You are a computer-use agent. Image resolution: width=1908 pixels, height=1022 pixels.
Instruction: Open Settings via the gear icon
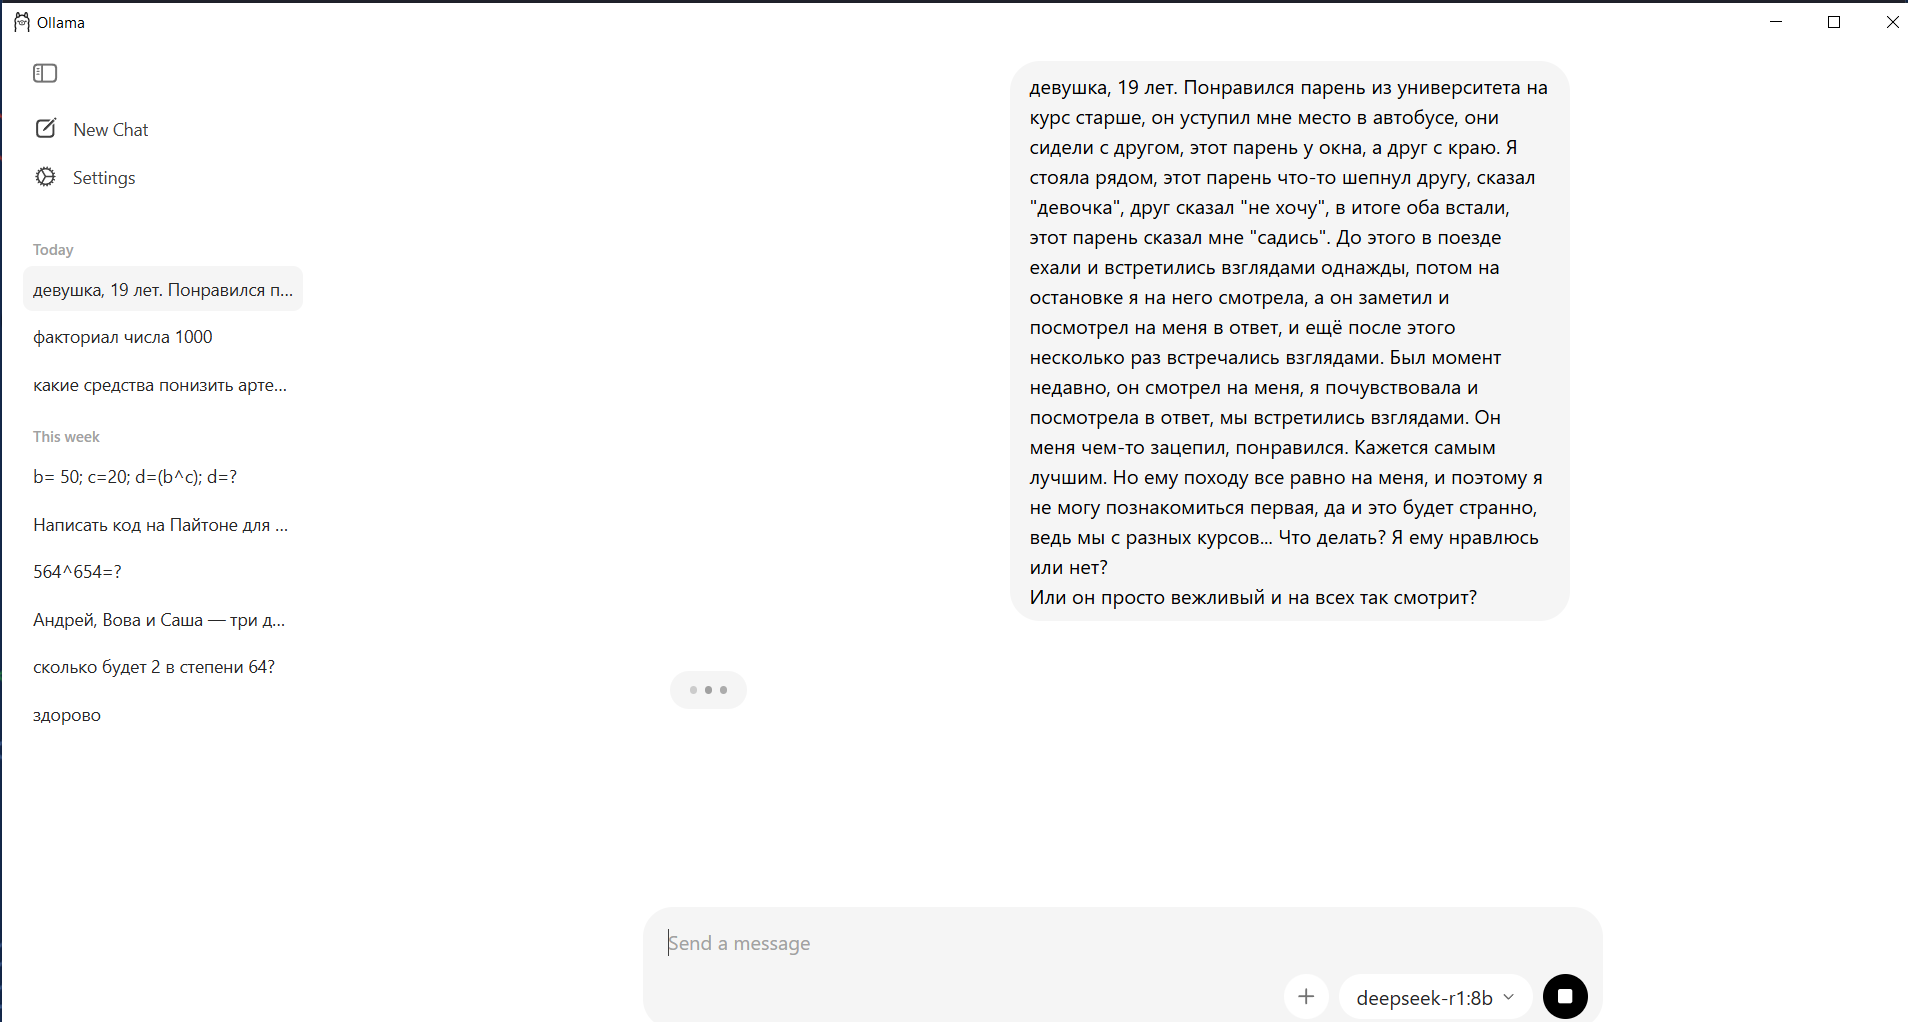pyautogui.click(x=46, y=177)
